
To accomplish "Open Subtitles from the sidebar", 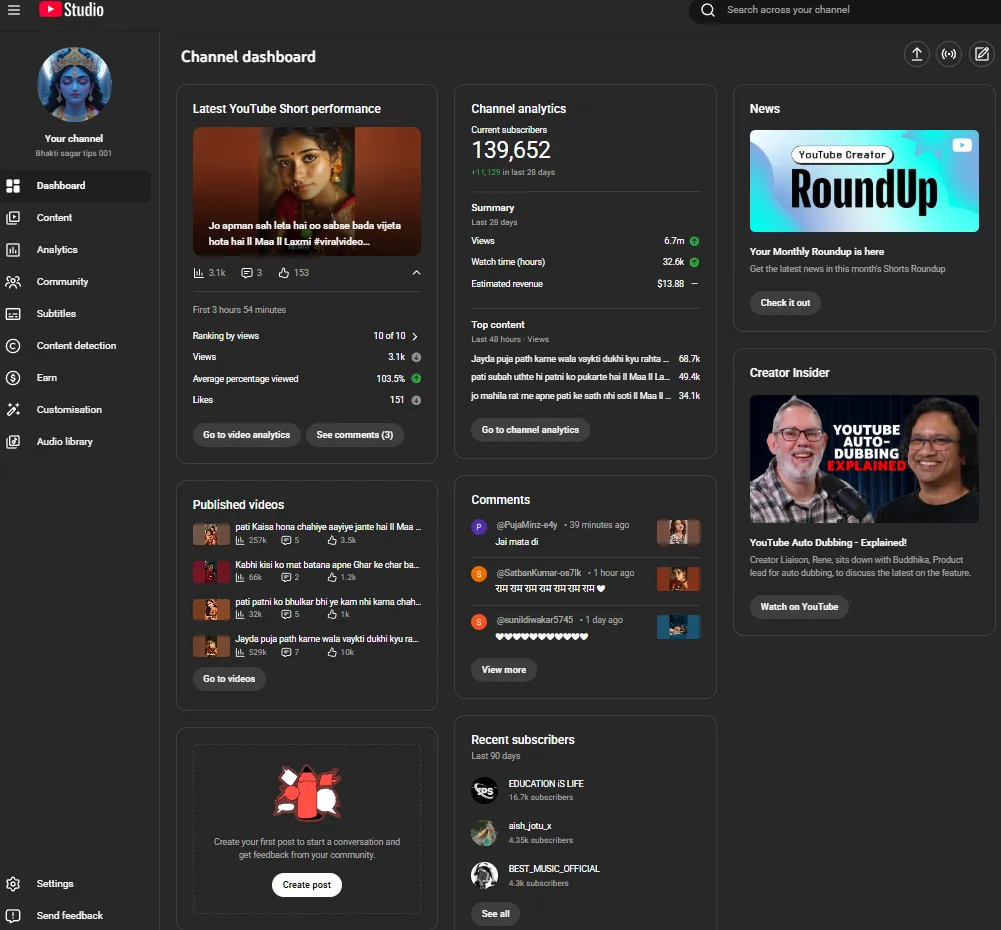I will pos(75,313).
